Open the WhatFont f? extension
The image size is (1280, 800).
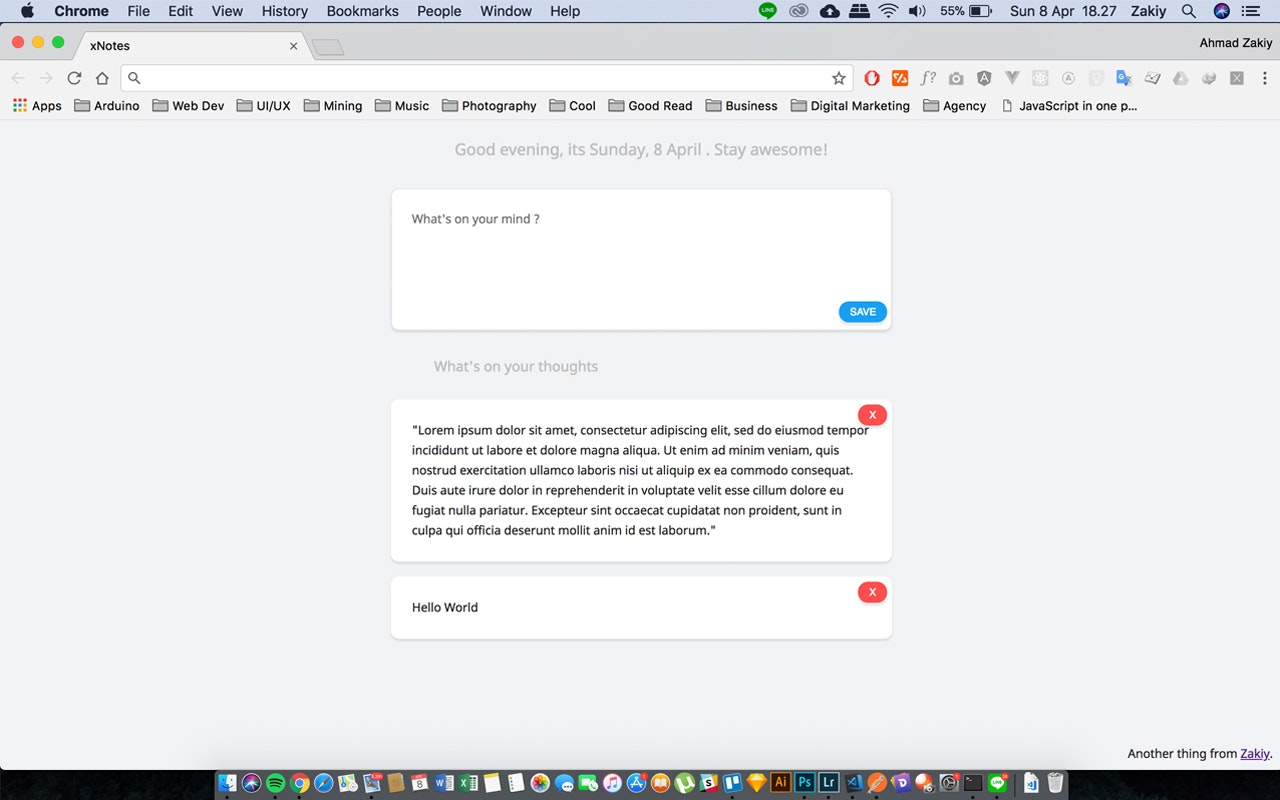pos(928,78)
